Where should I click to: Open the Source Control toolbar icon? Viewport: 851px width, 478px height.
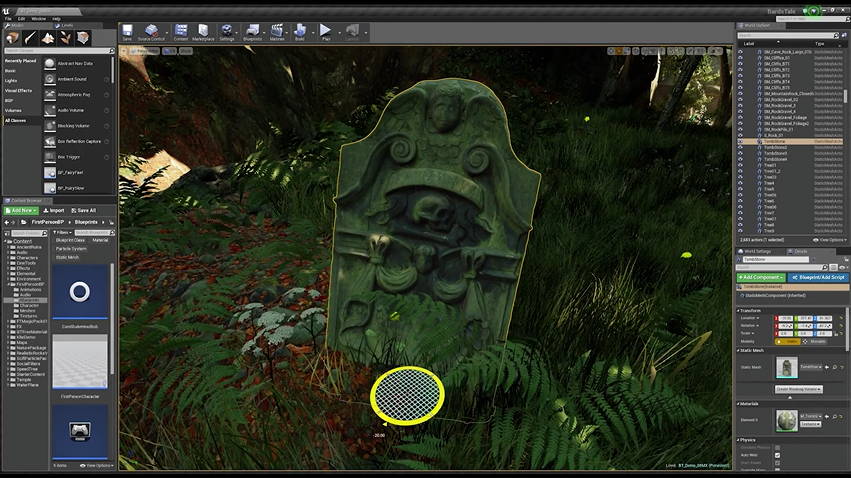point(151,30)
